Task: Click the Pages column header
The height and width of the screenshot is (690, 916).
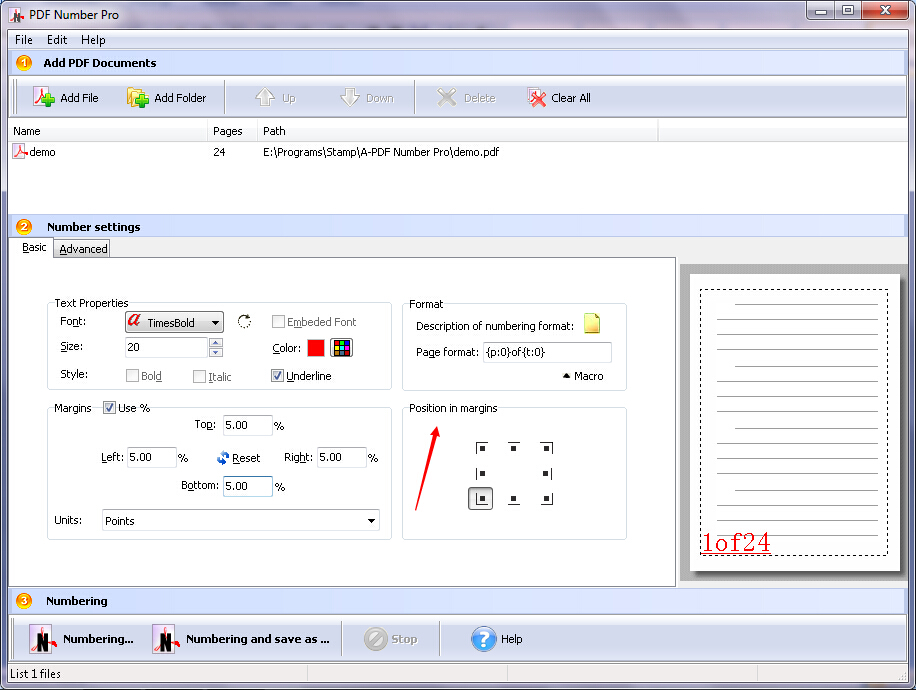Action: [233, 131]
